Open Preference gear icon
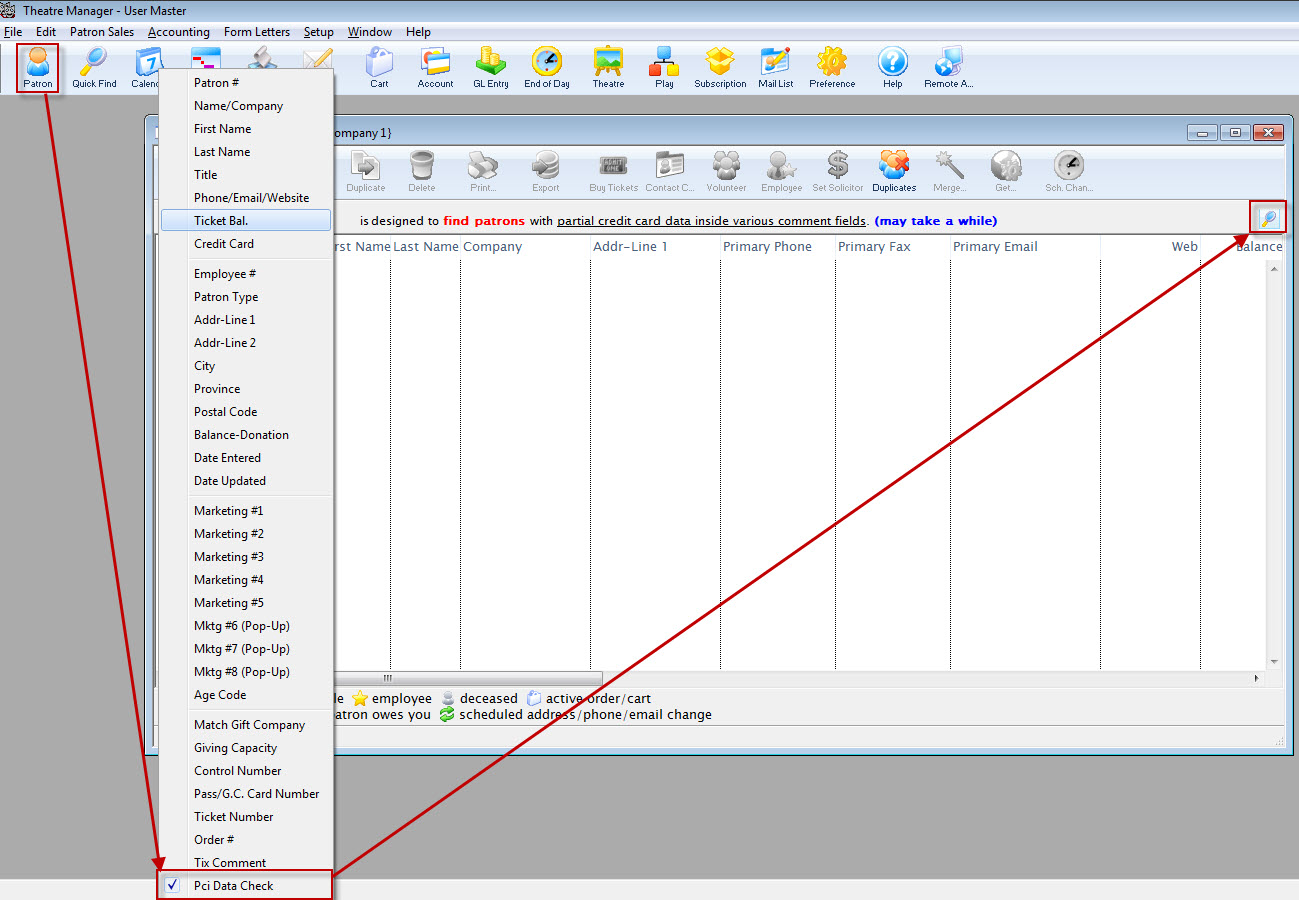 coord(832,68)
